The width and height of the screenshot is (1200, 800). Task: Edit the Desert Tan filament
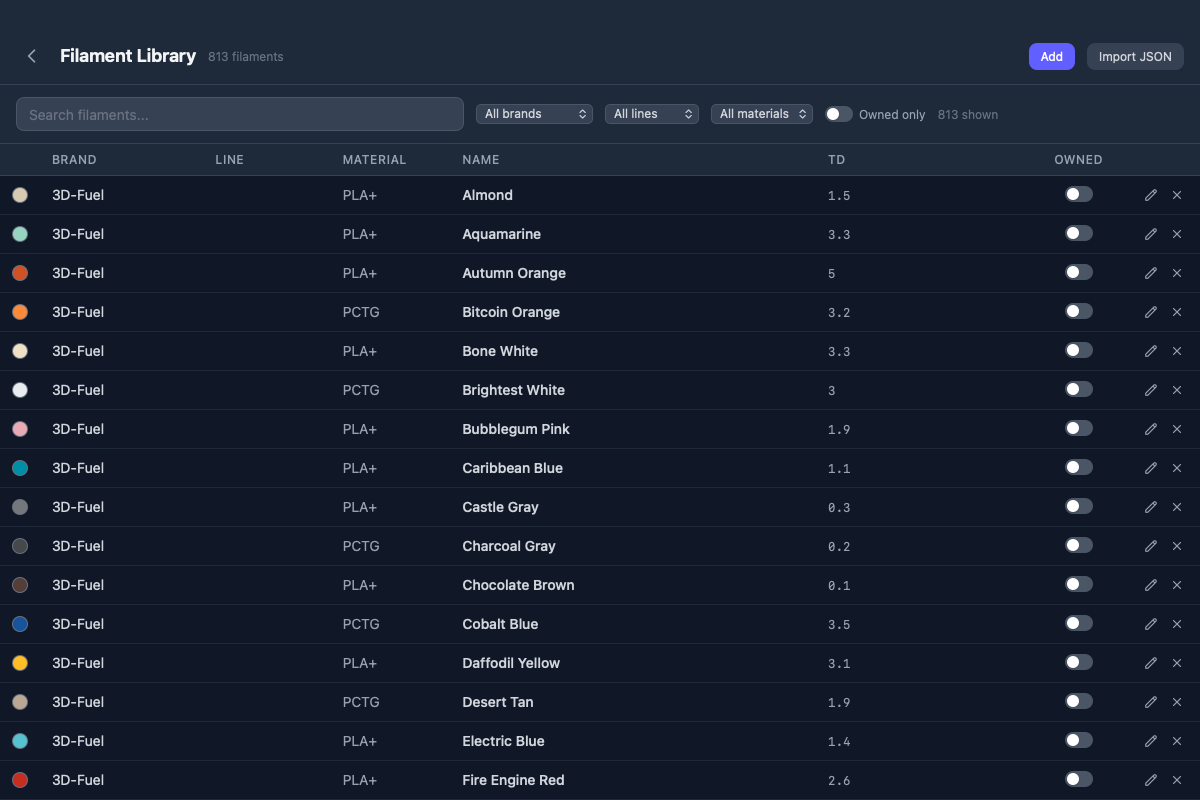(1151, 702)
